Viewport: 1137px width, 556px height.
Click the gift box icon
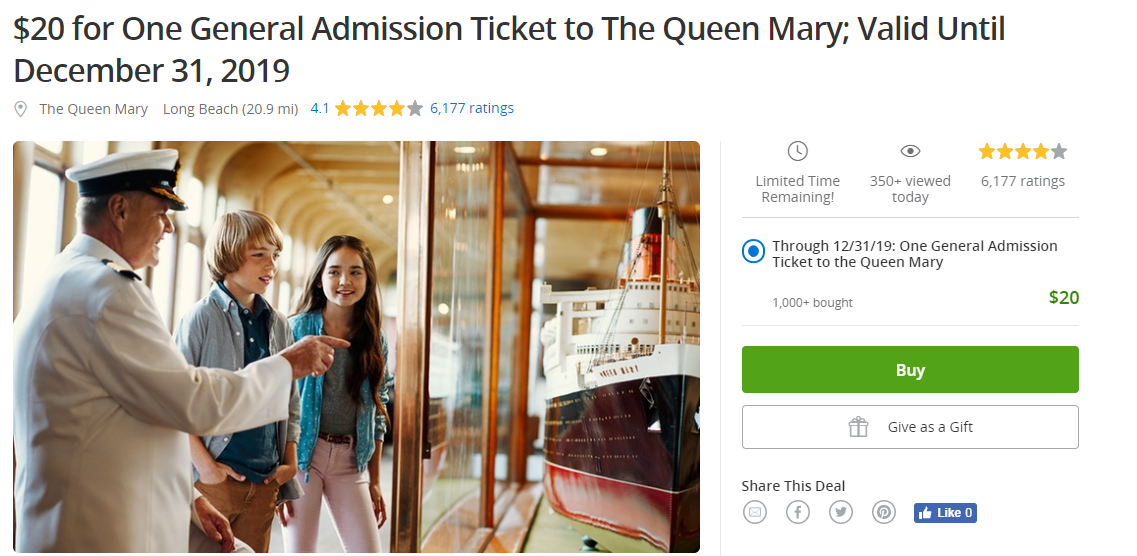[858, 427]
